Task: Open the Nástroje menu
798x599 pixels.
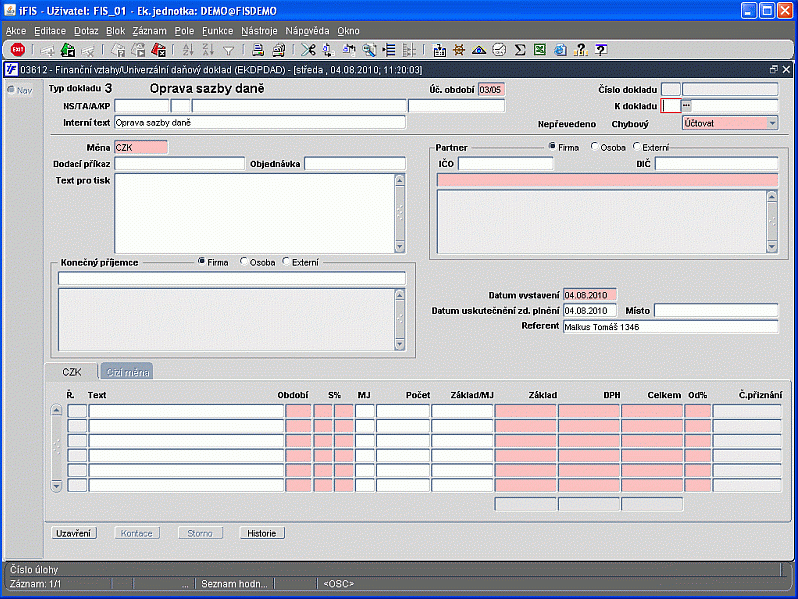Action: 259,31
